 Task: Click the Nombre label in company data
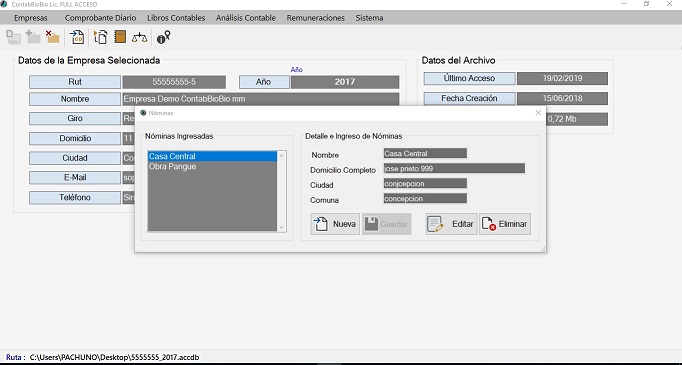click(75, 99)
